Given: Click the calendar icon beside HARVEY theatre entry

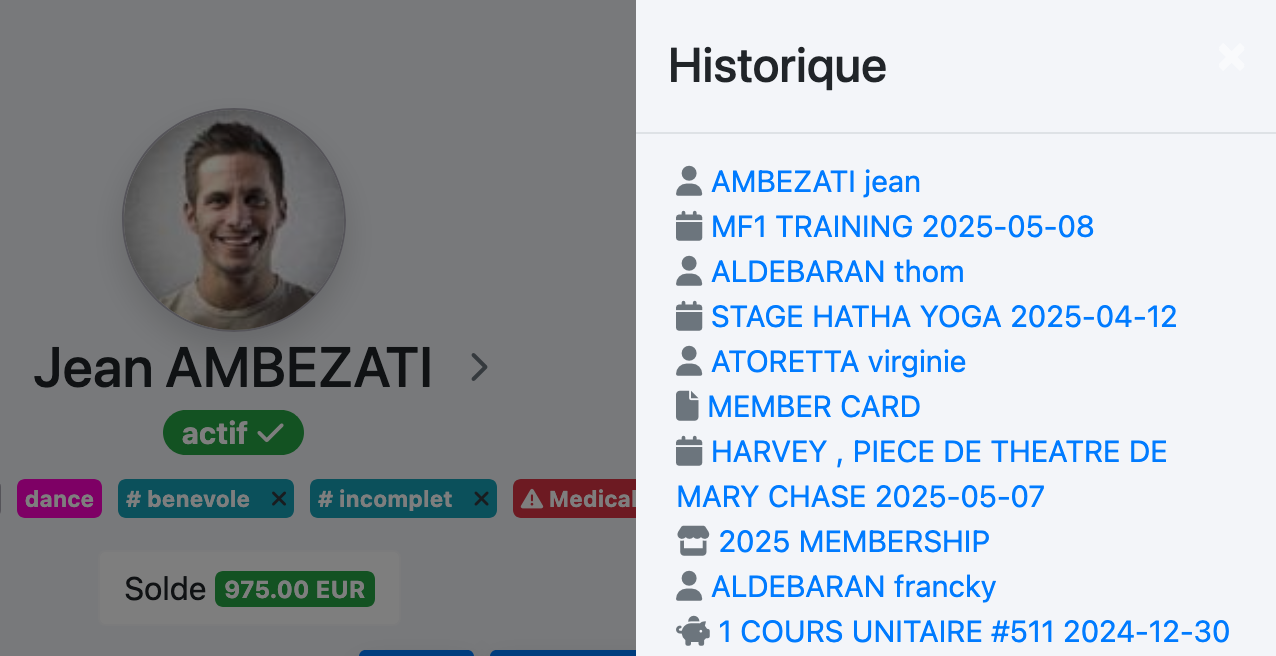Looking at the screenshot, I should click(689, 451).
